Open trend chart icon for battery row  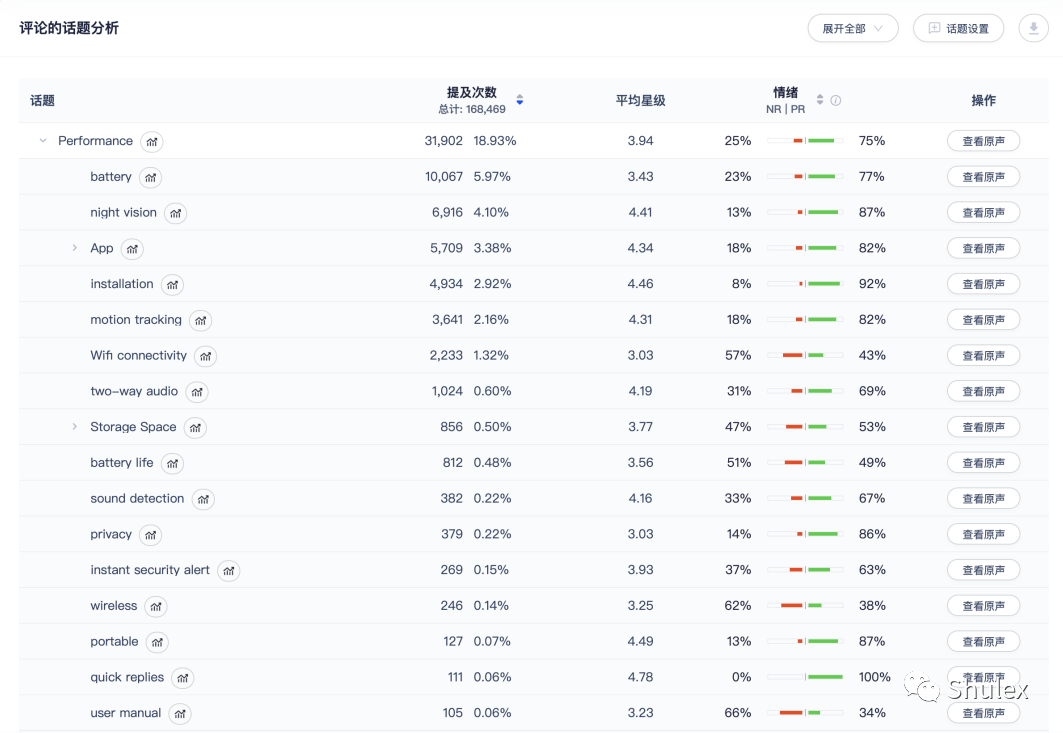(x=151, y=178)
